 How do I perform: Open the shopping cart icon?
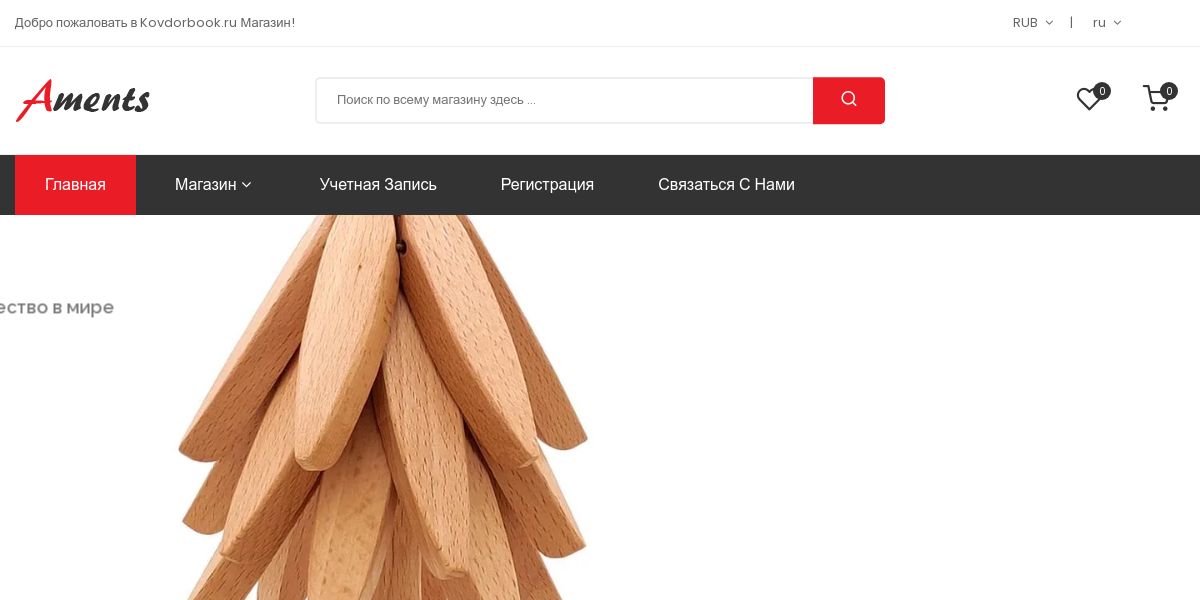tap(1156, 98)
